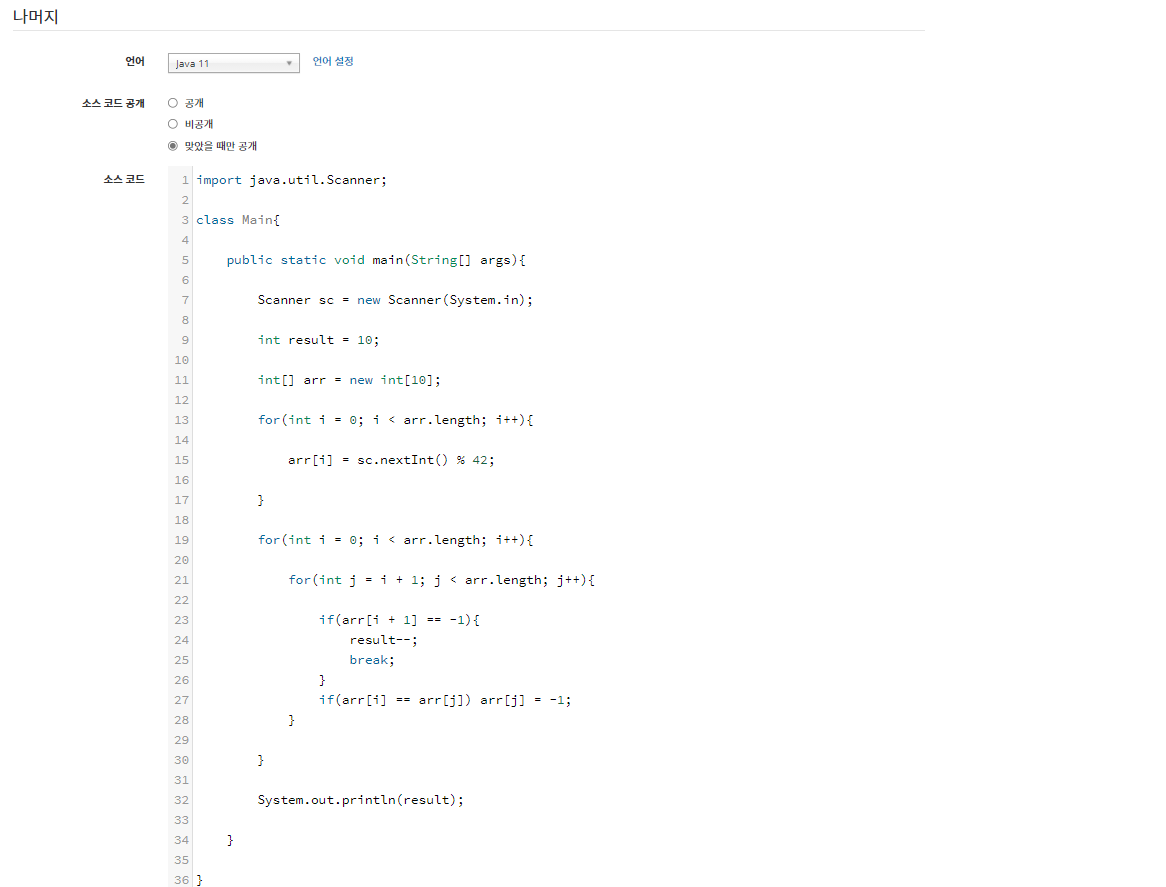Click line number 13 in gutter

point(181,420)
